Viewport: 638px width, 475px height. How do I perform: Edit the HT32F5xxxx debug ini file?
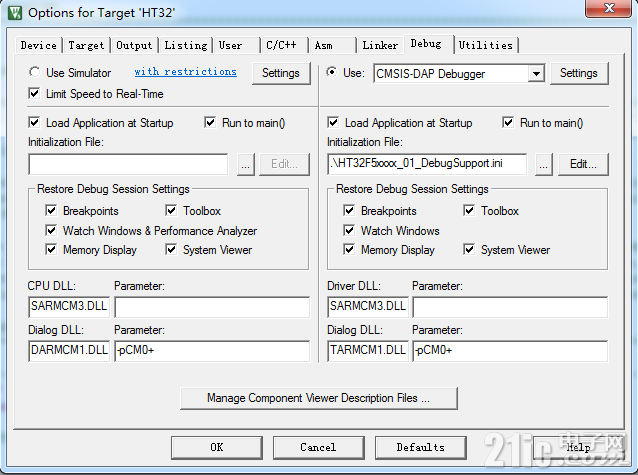tap(583, 164)
